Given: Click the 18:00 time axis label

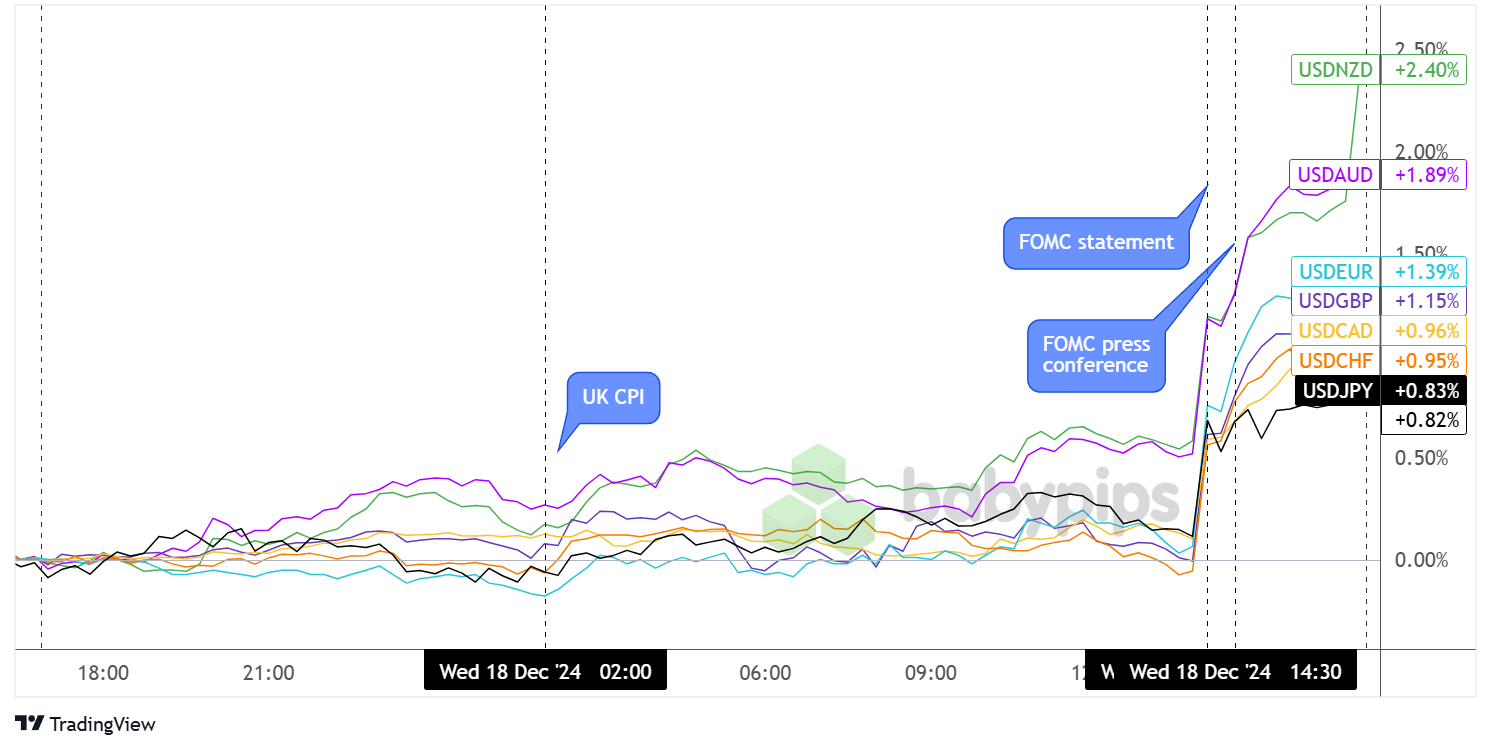Looking at the screenshot, I should point(103,673).
